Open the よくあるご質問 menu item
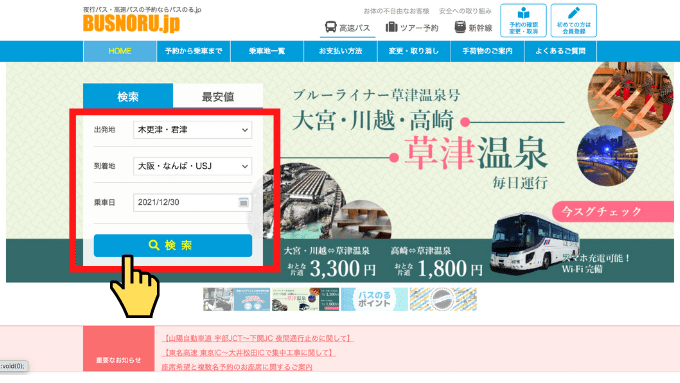This screenshot has height=383, width=680. pos(560,51)
